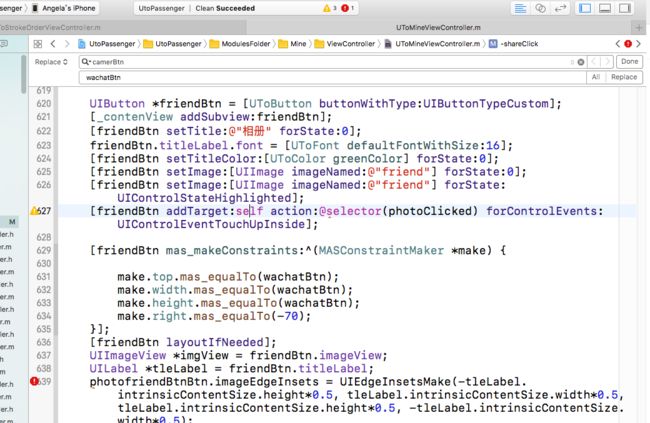Image resolution: width=650 pixels, height=423 pixels.
Task: Click line number 635 in gutter
Action: 44,329
